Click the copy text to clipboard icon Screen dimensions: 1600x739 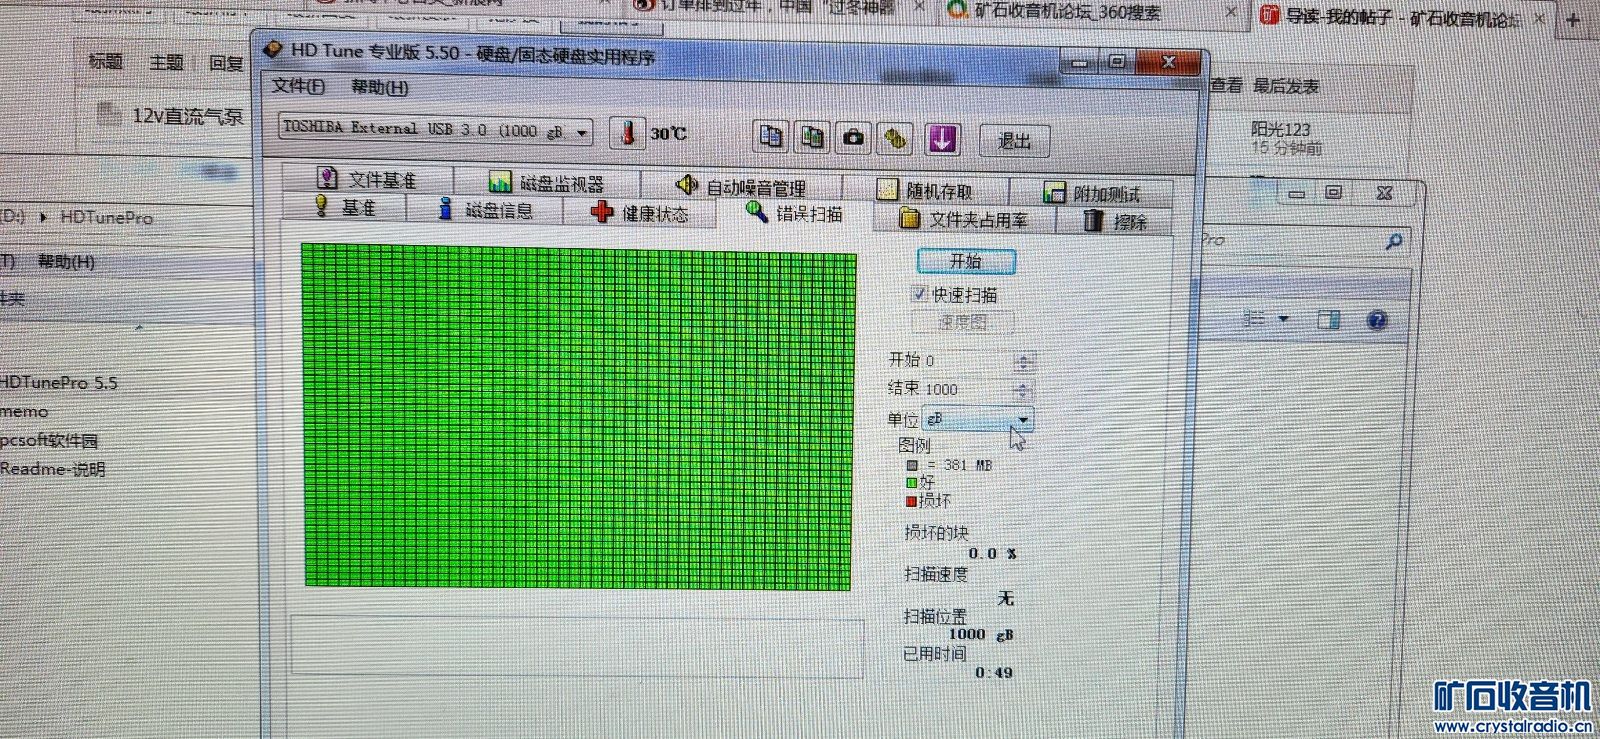point(771,136)
